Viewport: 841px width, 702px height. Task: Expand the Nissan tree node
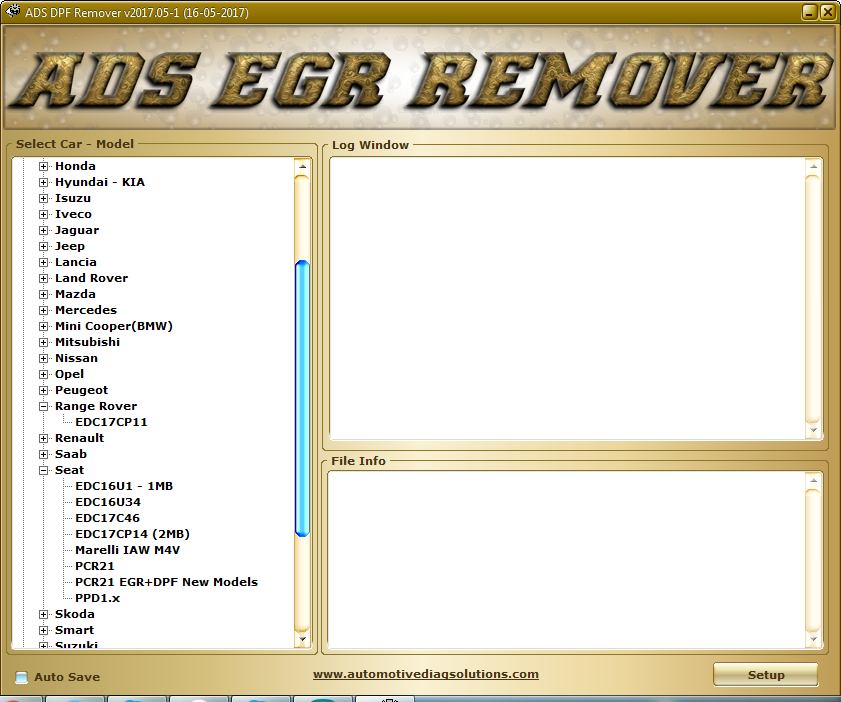click(43, 358)
